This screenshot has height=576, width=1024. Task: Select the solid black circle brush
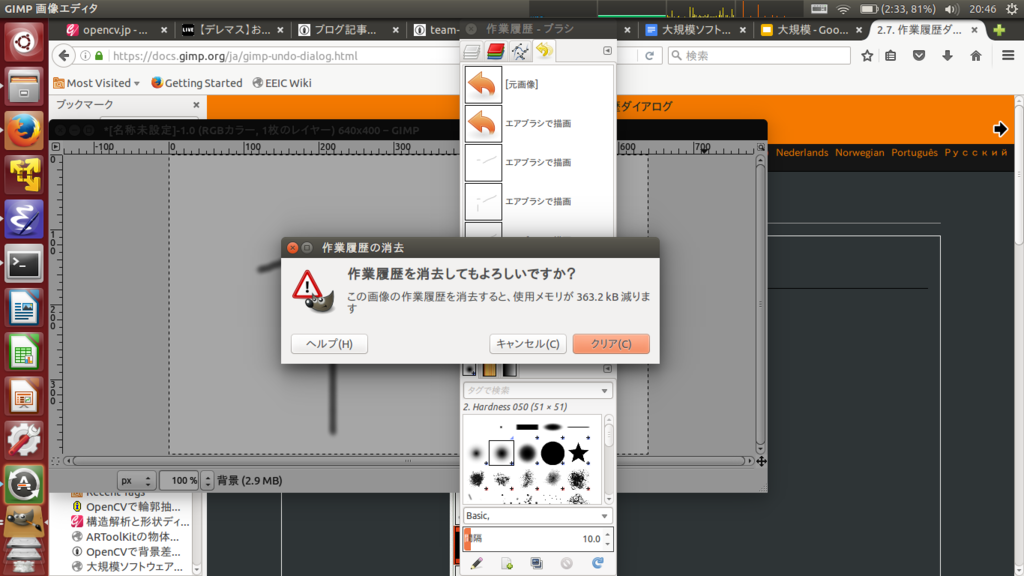[x=552, y=453]
